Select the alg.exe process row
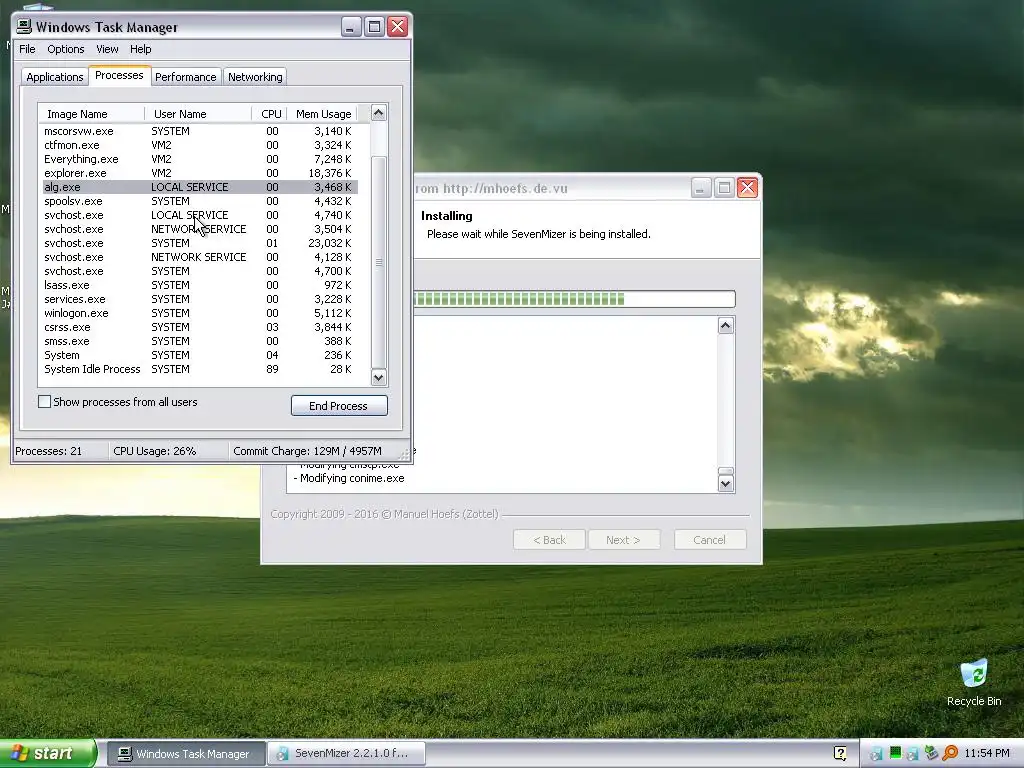This screenshot has width=1024, height=768. pyautogui.click(x=200, y=187)
